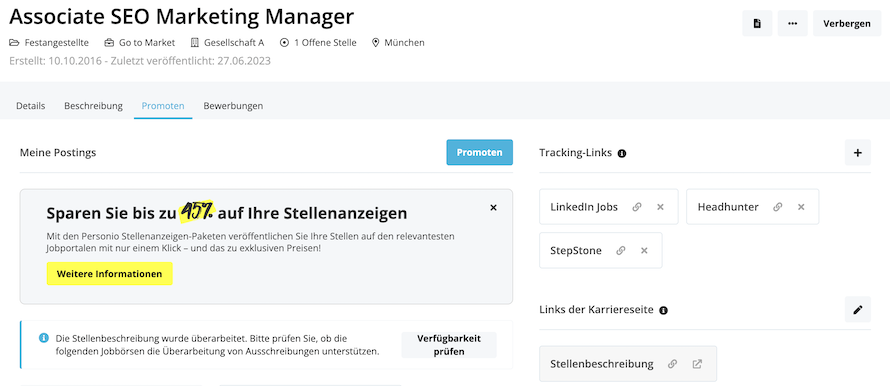Add a new tracking link with plus icon
The image size is (890, 386).
pyautogui.click(x=858, y=153)
